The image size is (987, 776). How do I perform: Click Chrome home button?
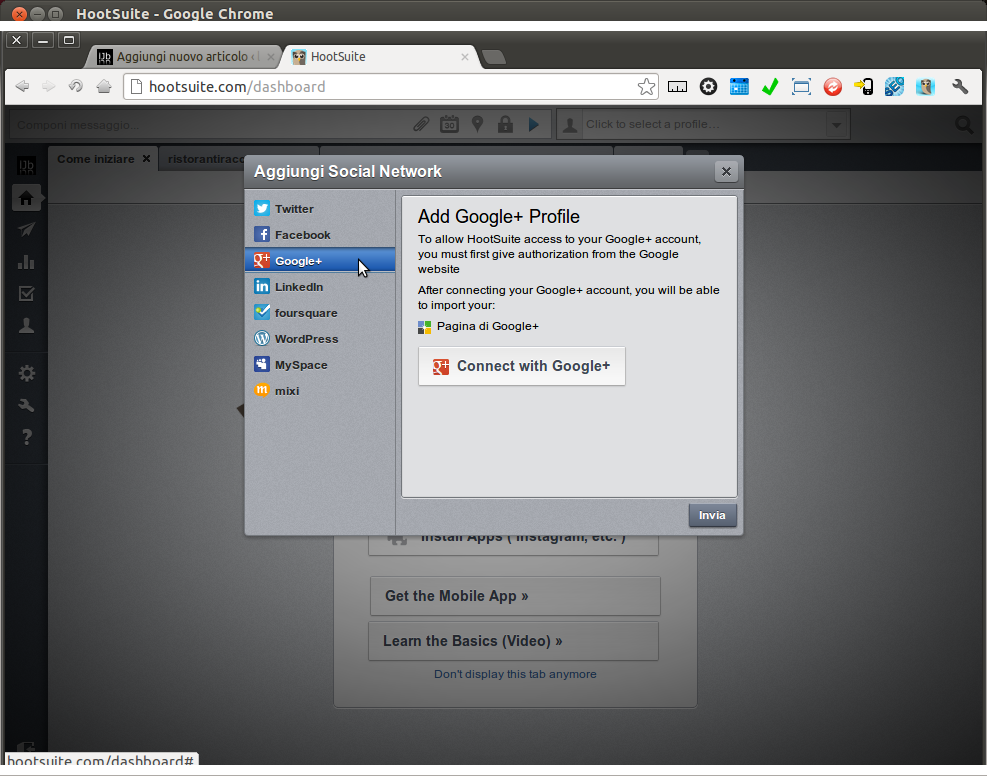pos(104,86)
